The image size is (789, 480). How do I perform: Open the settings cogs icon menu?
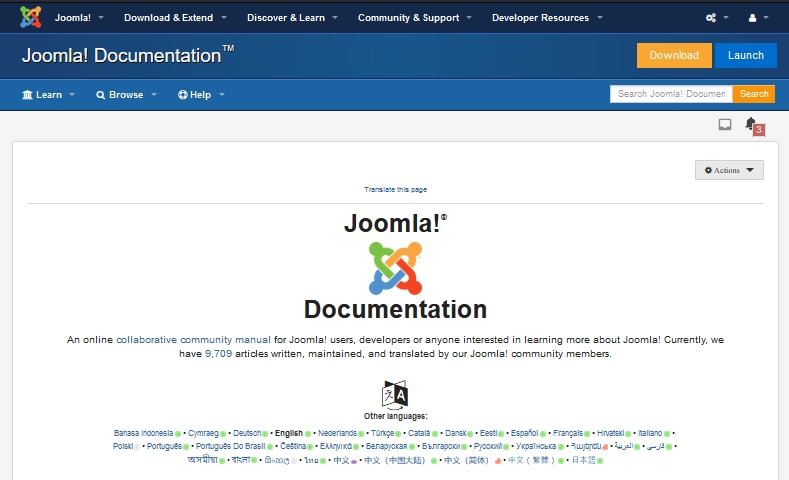(716, 18)
